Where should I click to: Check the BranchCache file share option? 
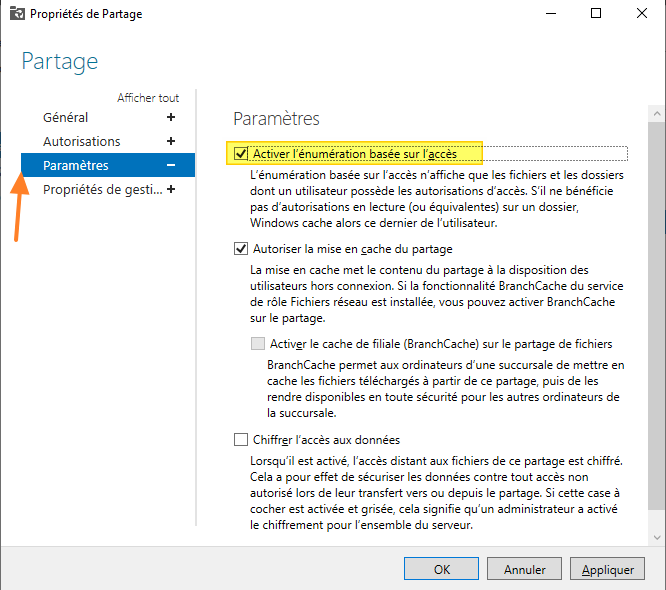tap(258, 343)
